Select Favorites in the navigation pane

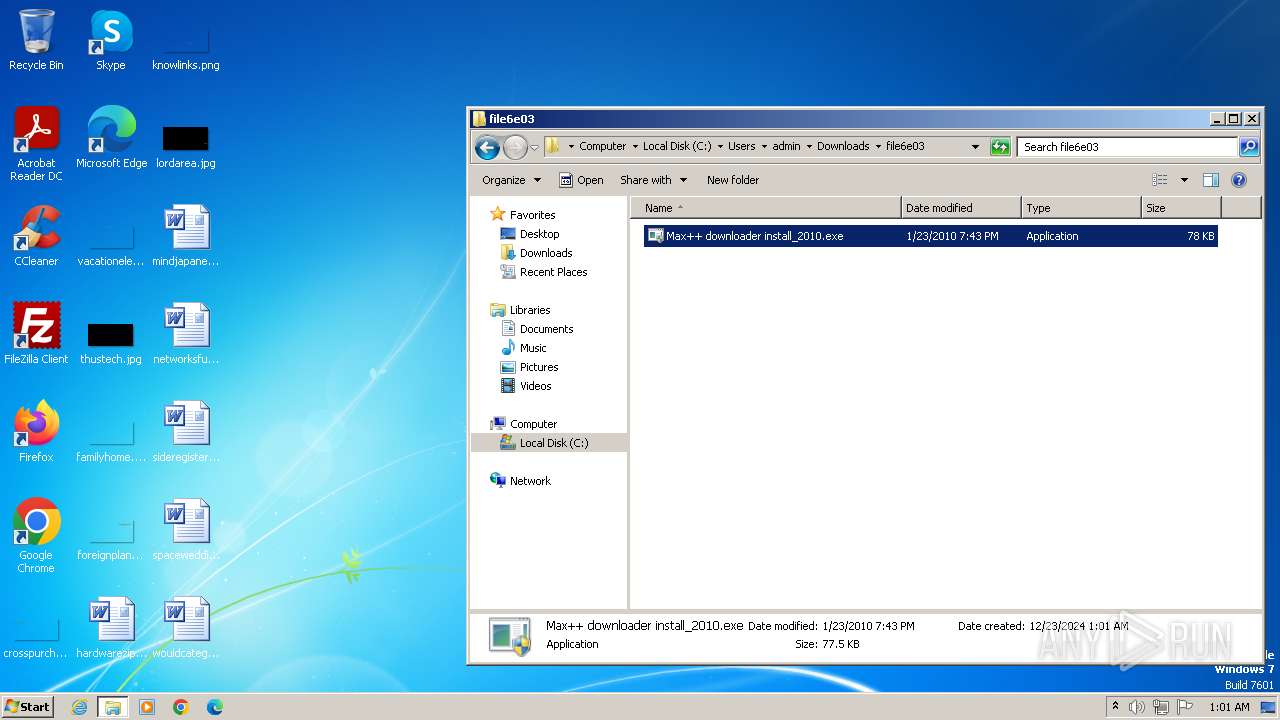(532, 215)
